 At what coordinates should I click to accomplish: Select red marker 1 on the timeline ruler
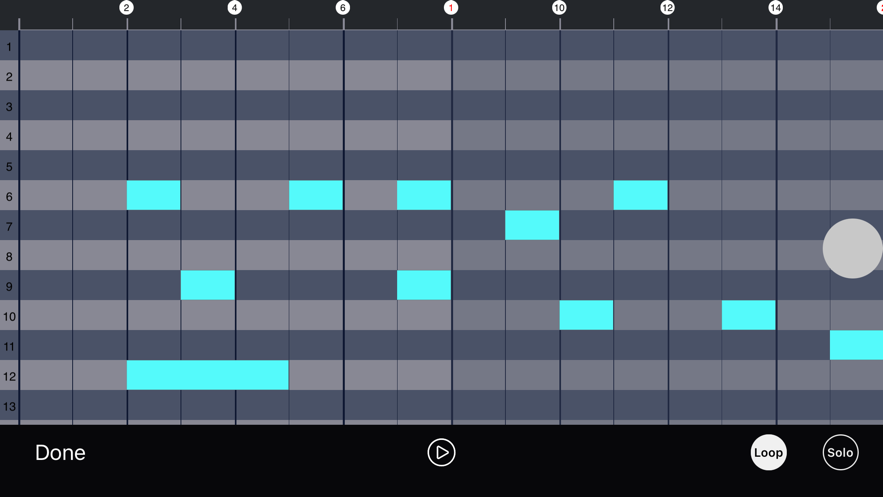[x=451, y=8]
